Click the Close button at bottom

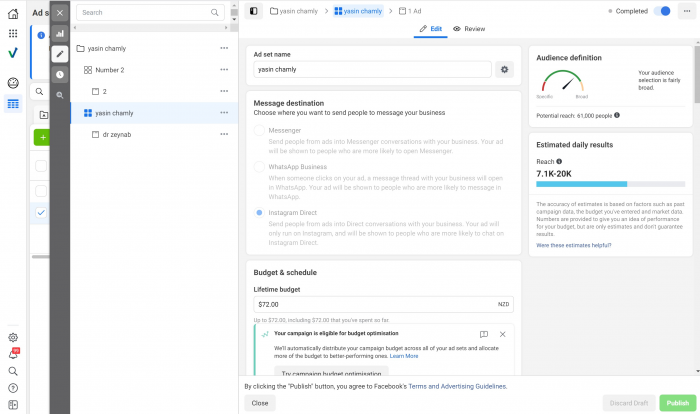point(260,403)
